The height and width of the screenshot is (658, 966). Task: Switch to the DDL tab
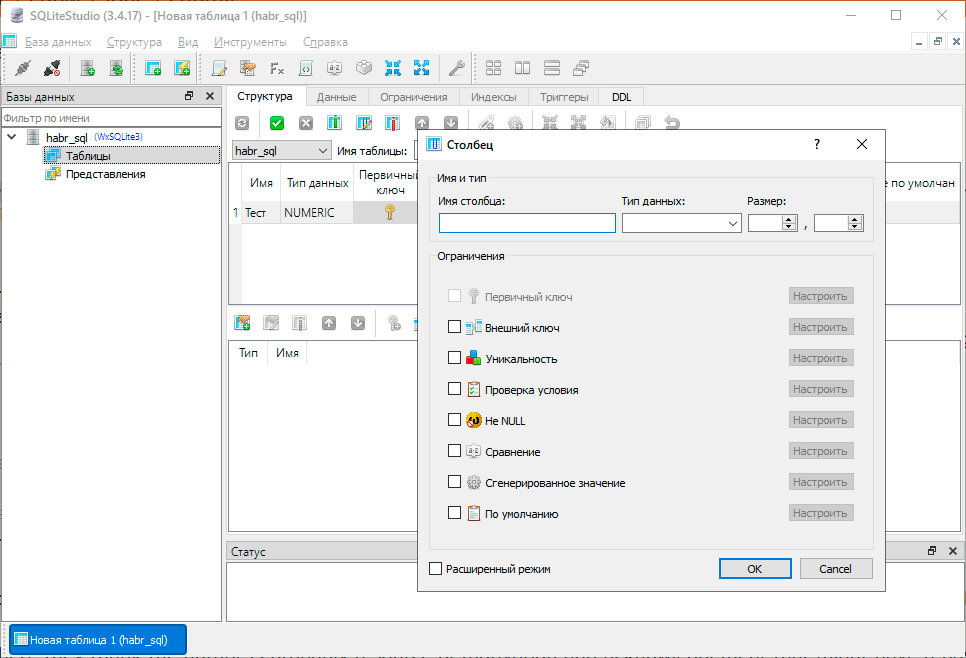click(622, 97)
